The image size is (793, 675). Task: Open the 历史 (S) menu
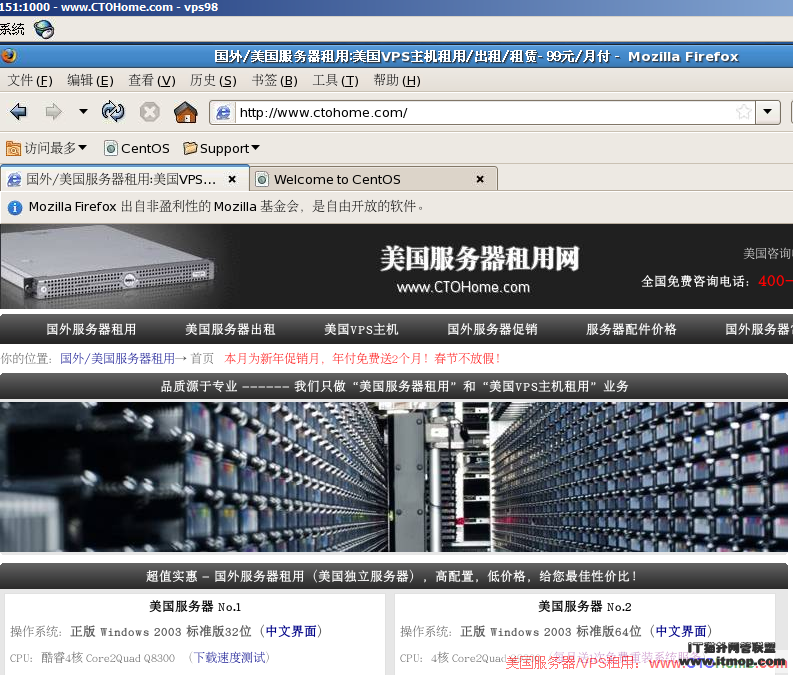pyautogui.click(x=213, y=80)
